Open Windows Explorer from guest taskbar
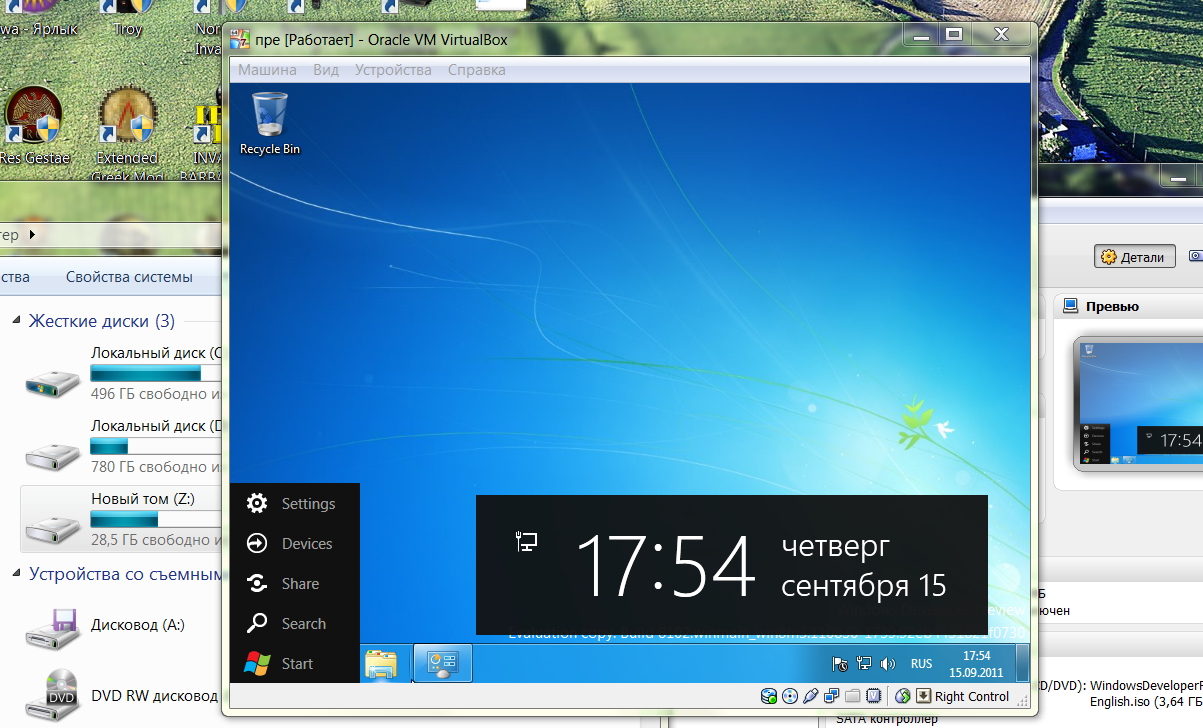The height and width of the screenshot is (728, 1203). point(381,664)
